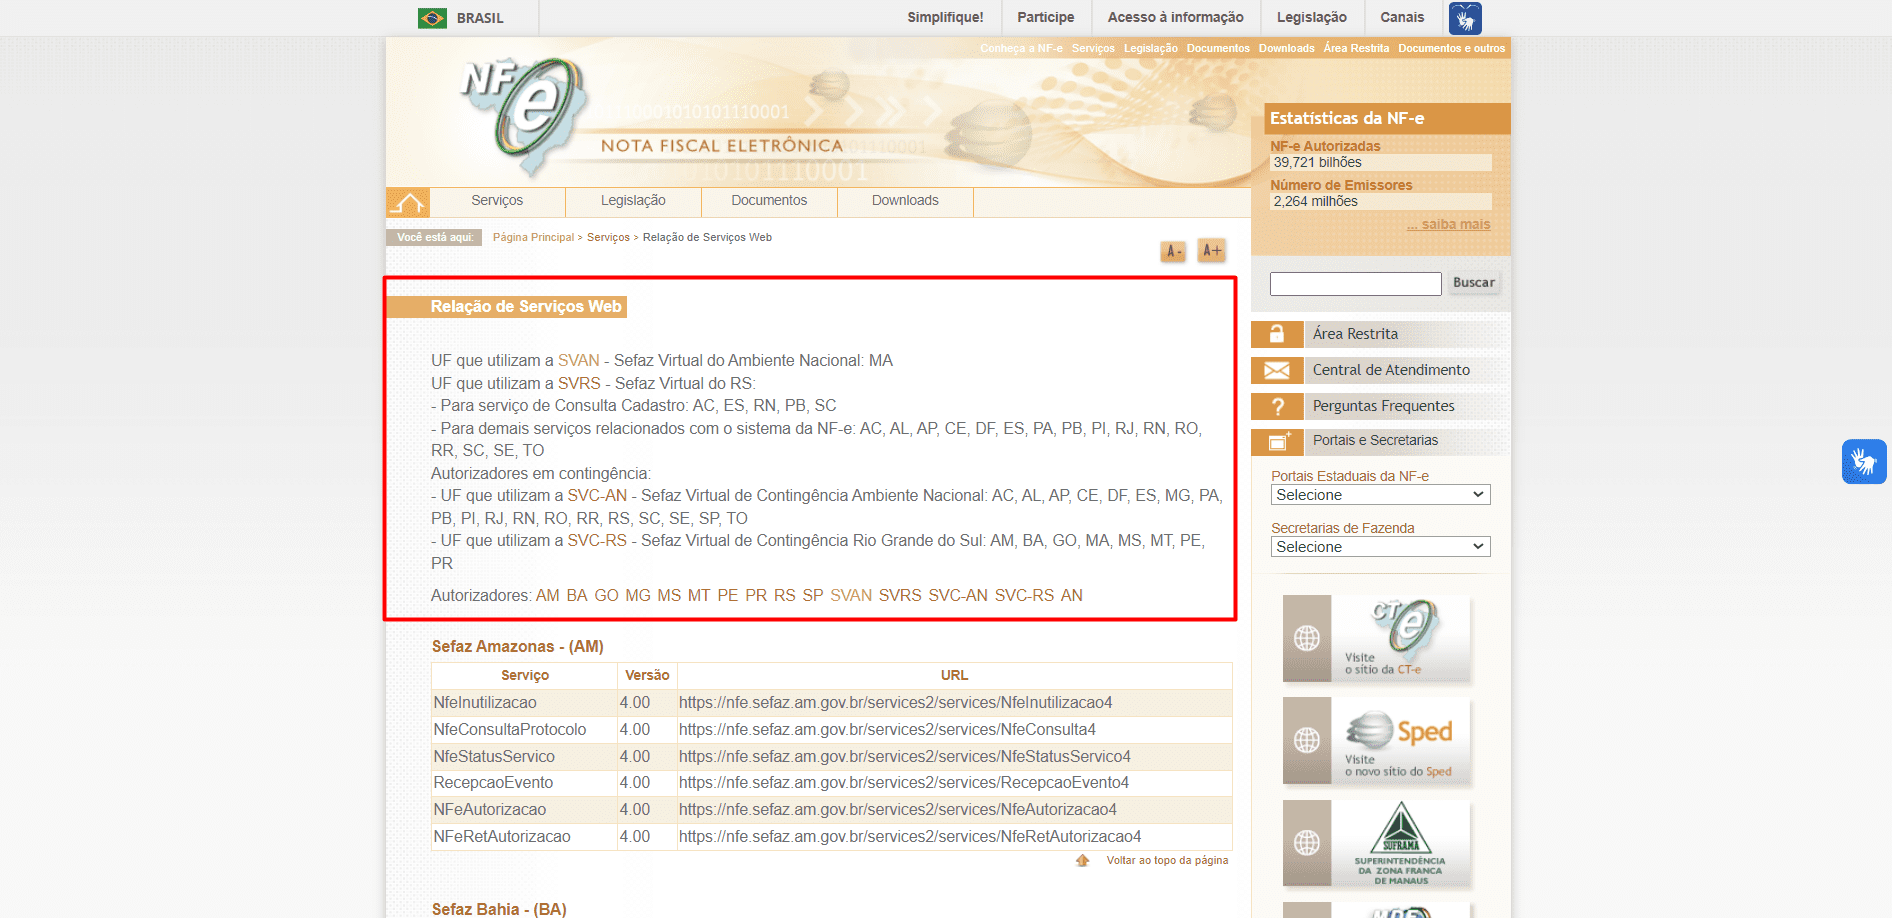The width and height of the screenshot is (1892, 918).
Task: Jump to BA in the Autorizadores list
Action: [x=577, y=596]
